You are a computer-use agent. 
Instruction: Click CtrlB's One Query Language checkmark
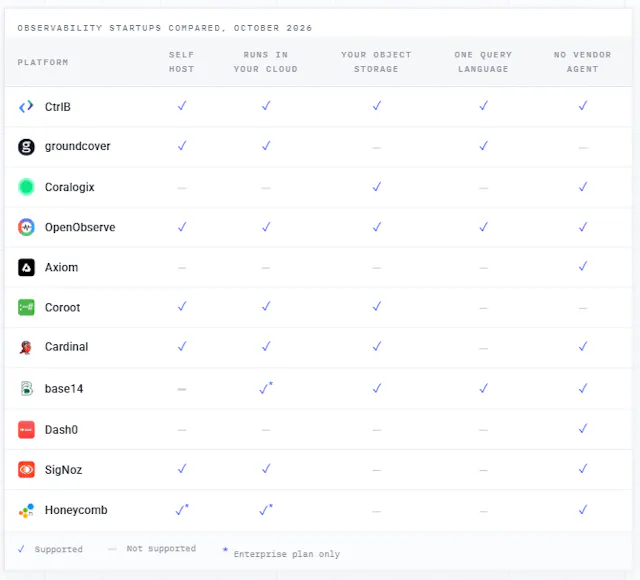point(484,106)
